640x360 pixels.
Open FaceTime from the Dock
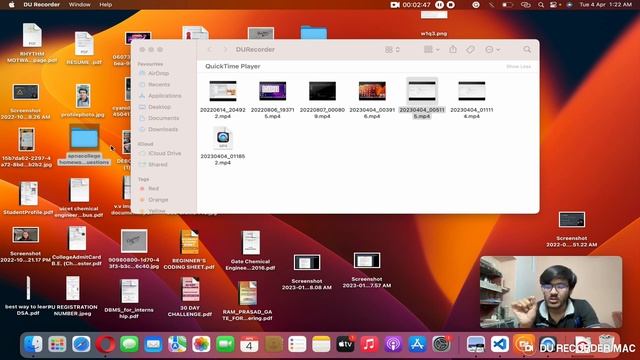225,344
